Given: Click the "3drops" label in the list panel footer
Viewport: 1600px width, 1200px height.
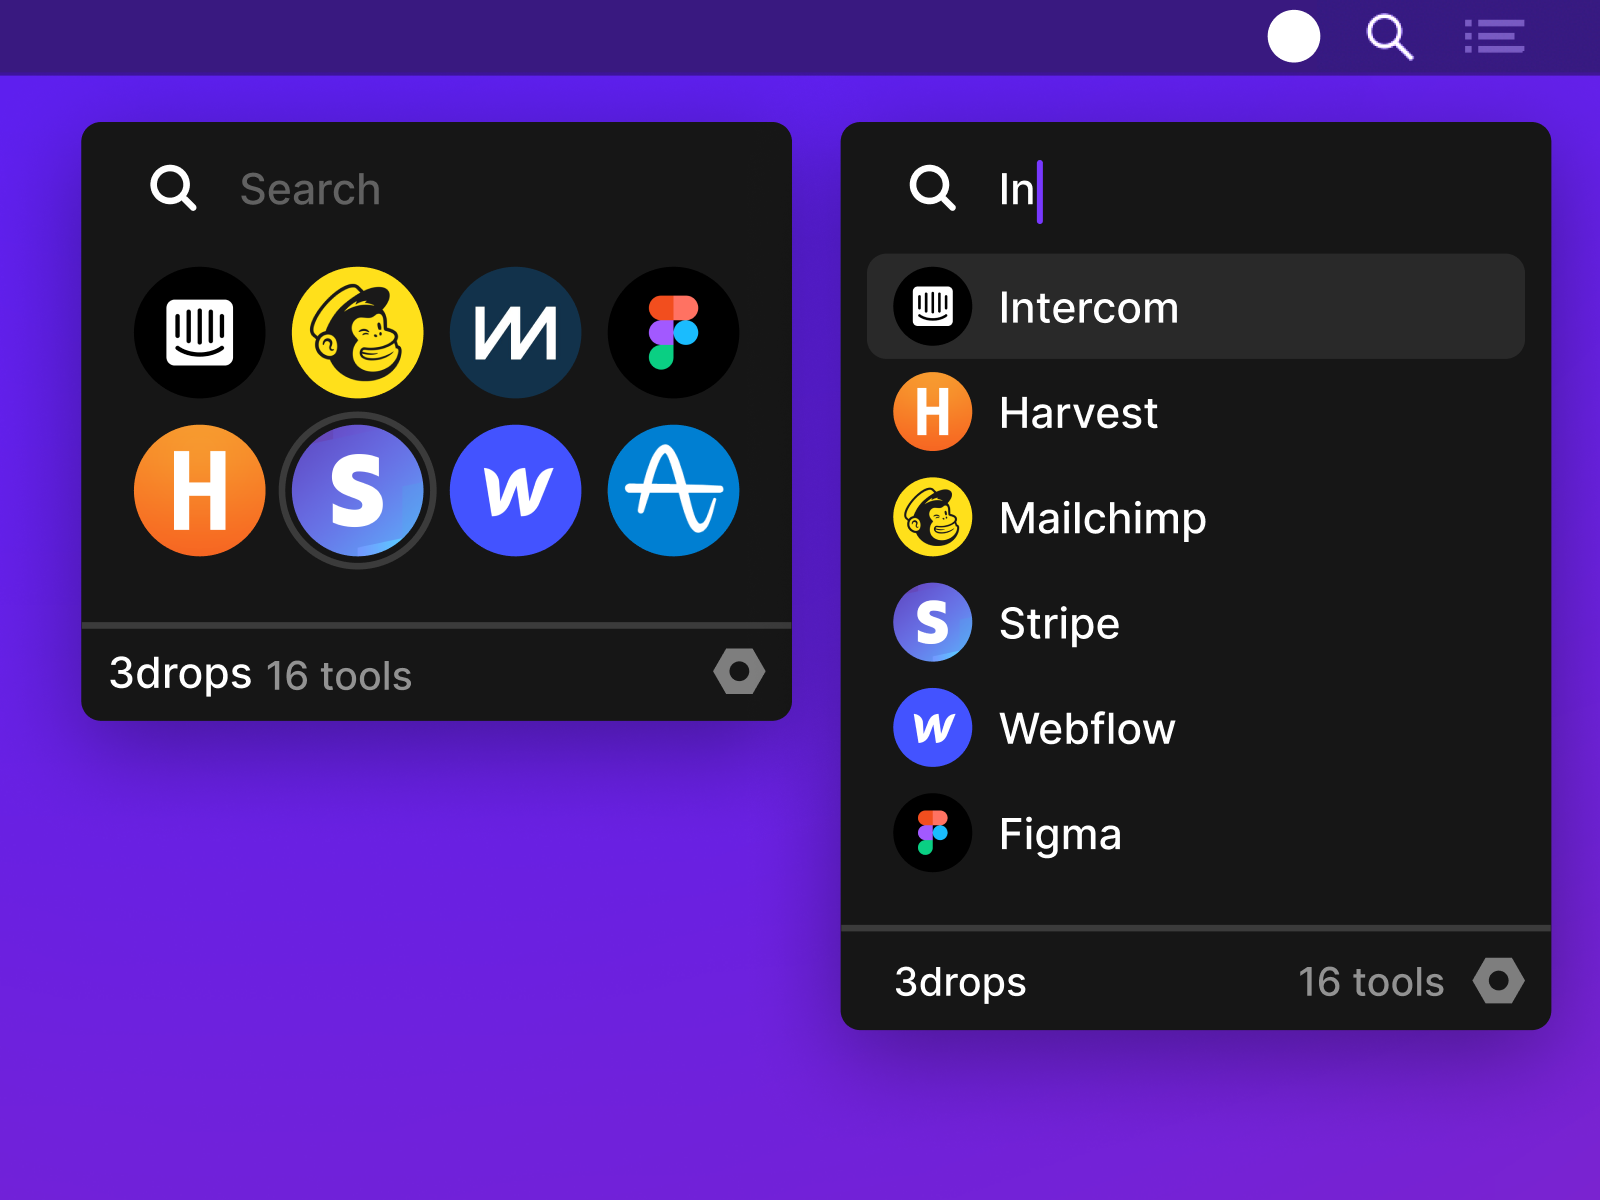Looking at the screenshot, I should 960,982.
